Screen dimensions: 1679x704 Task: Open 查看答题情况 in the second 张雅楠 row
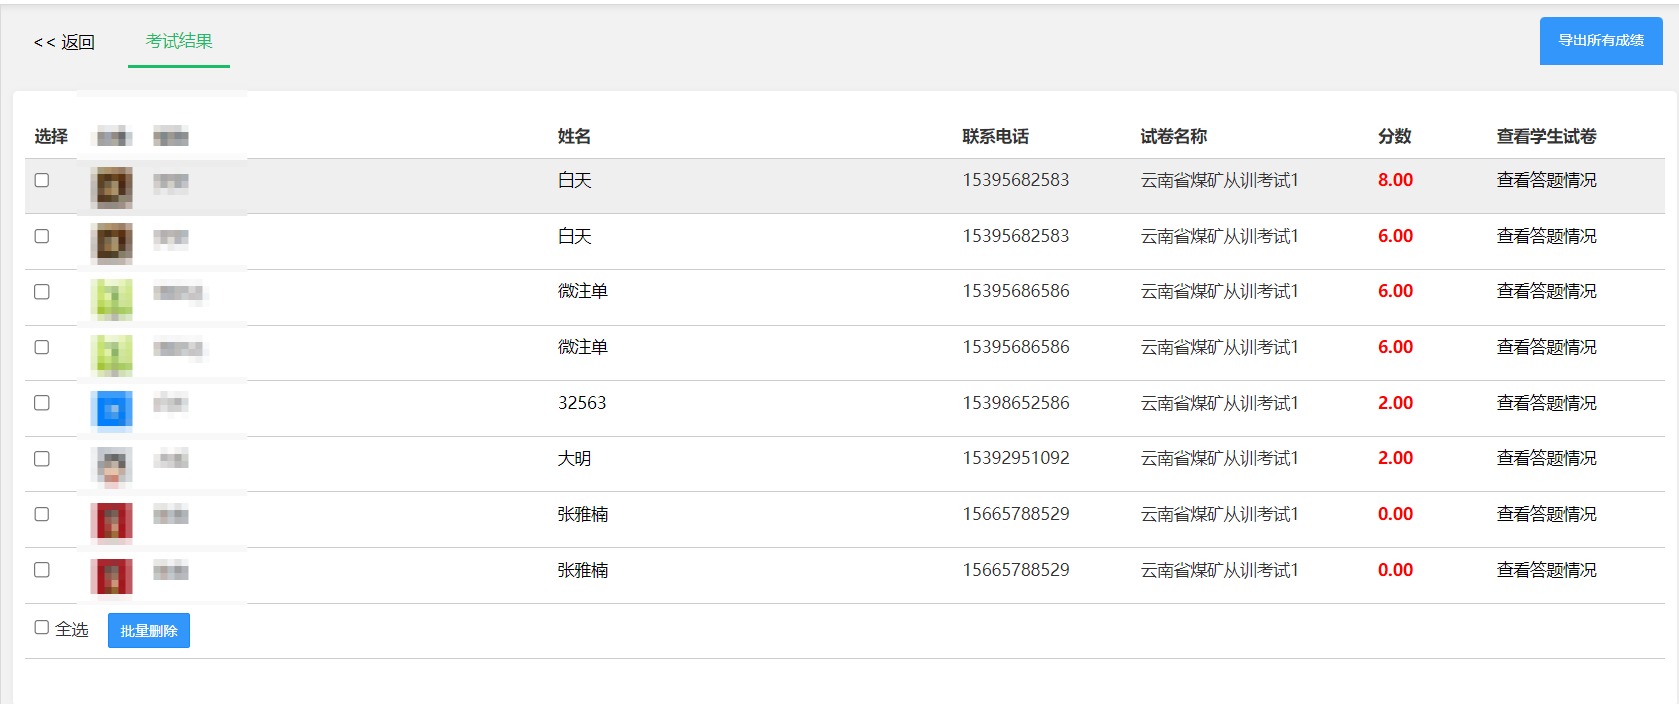tap(1546, 570)
